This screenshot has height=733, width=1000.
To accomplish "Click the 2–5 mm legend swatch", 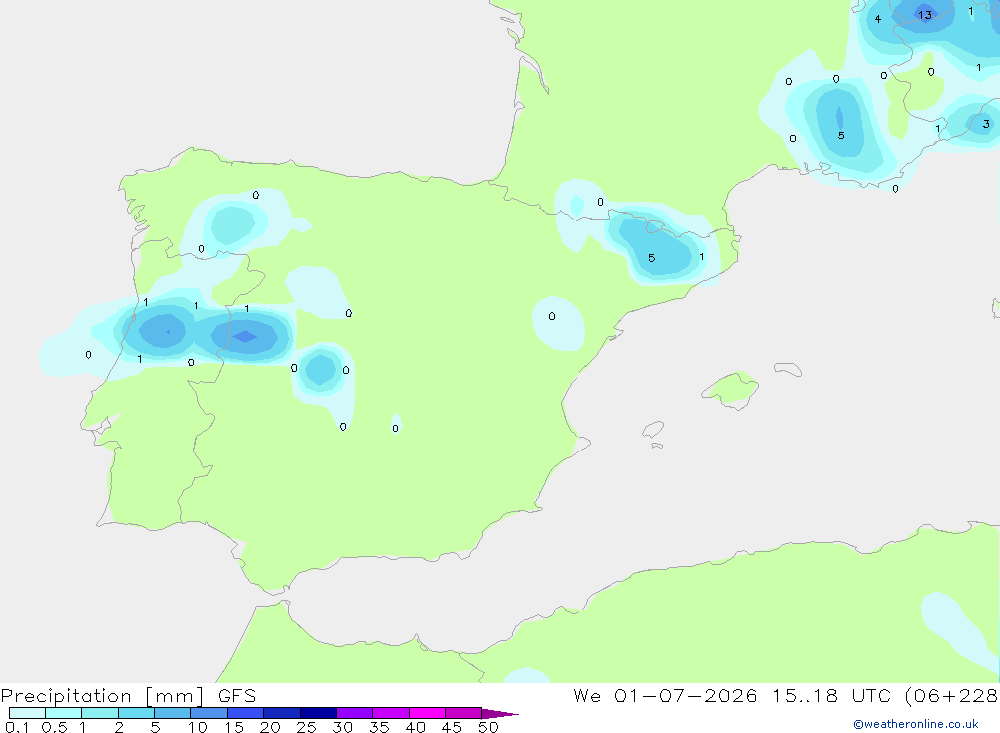I will (136, 713).
